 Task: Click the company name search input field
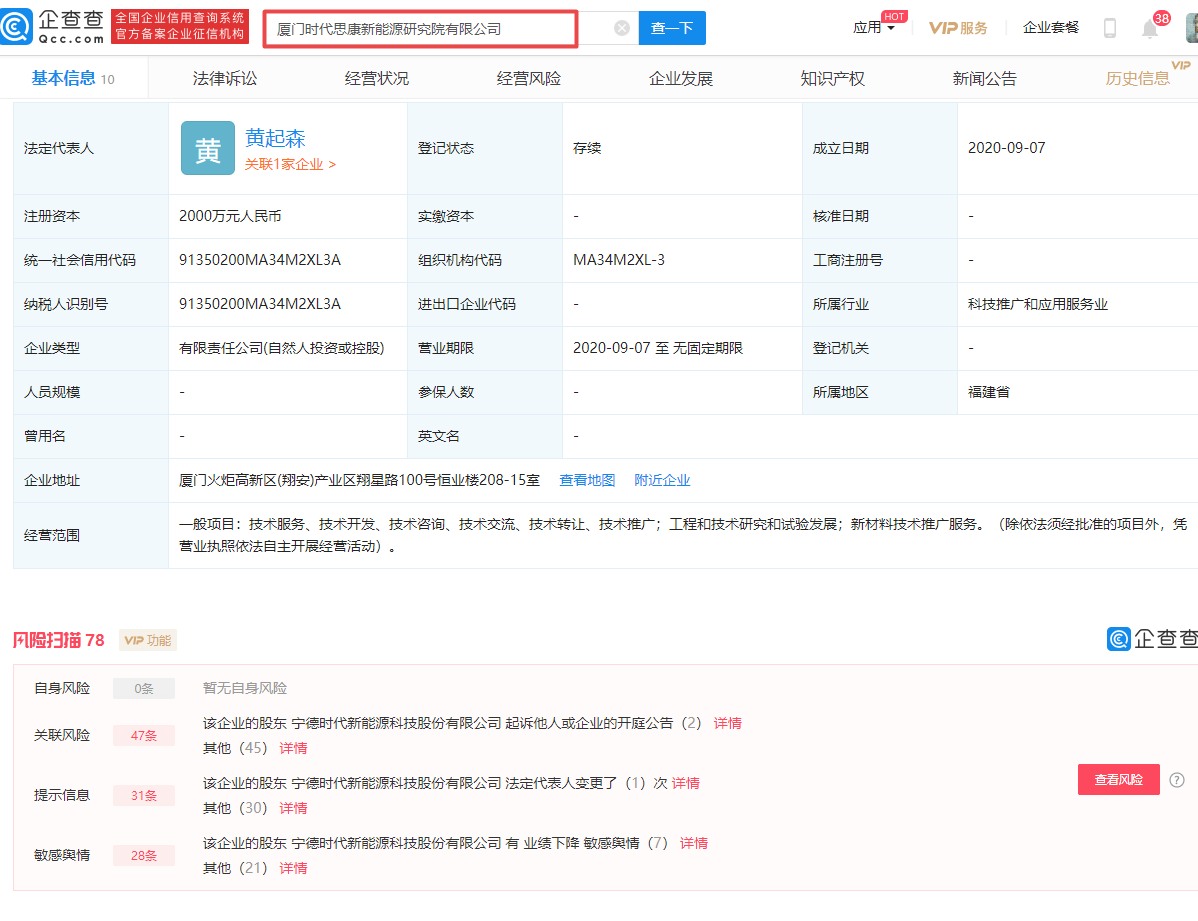pos(420,28)
